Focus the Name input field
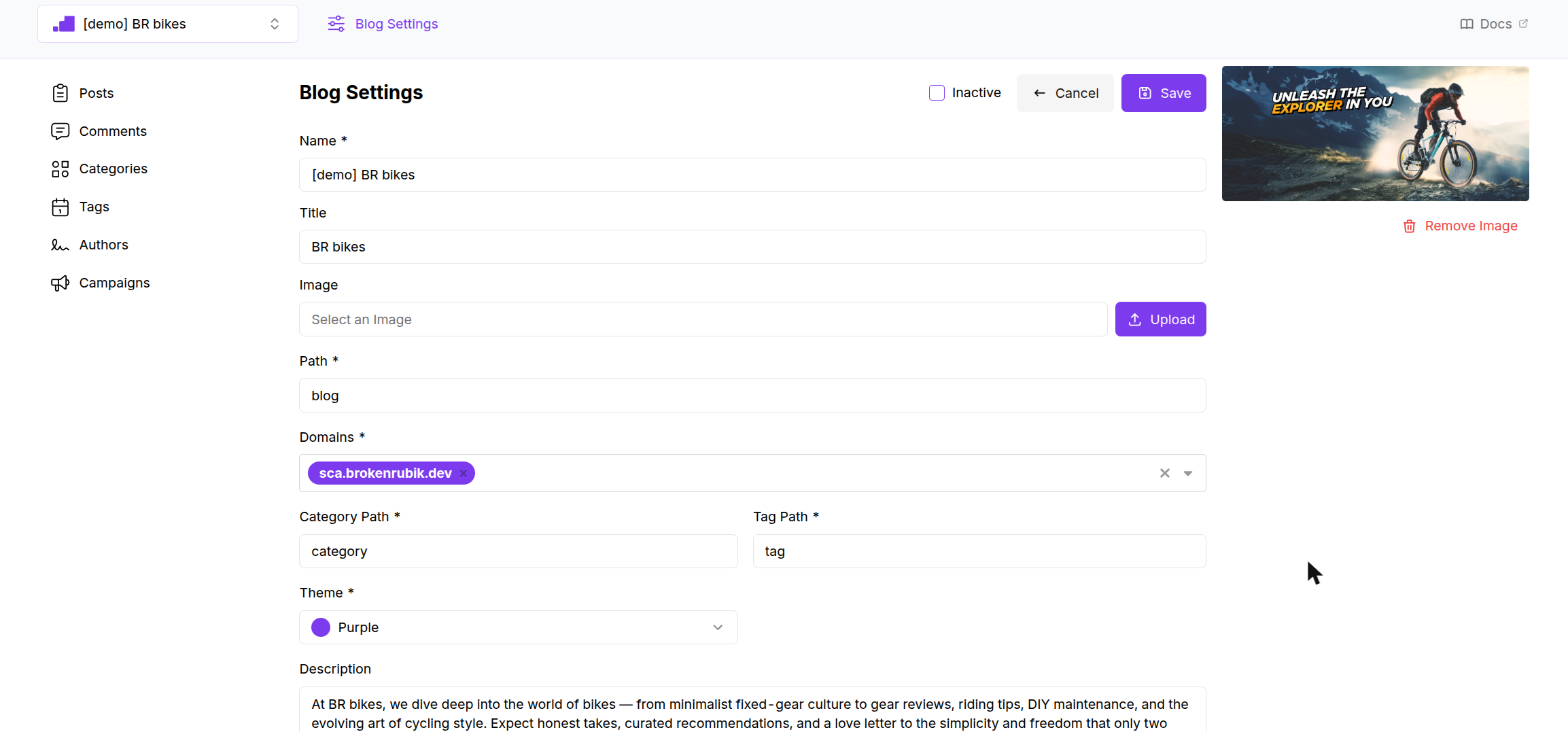 click(x=752, y=174)
